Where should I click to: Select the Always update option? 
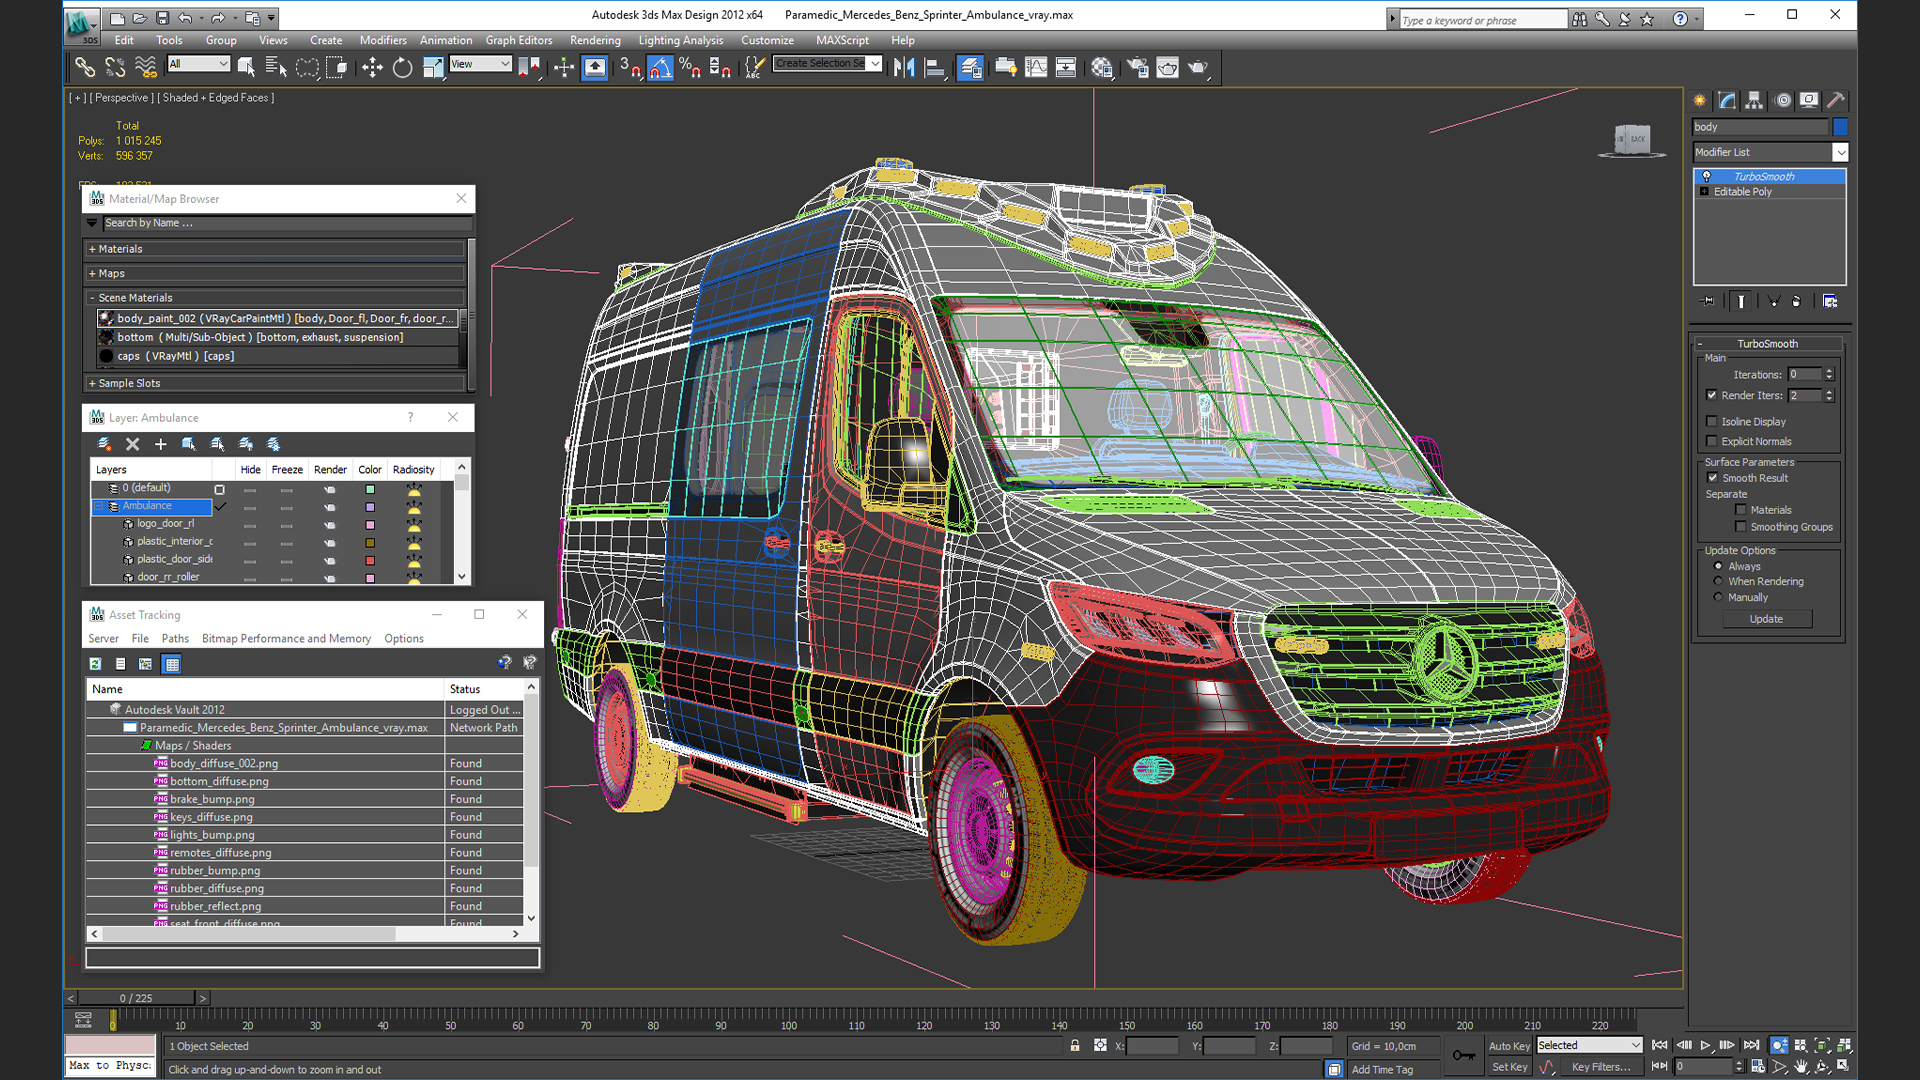1719,566
